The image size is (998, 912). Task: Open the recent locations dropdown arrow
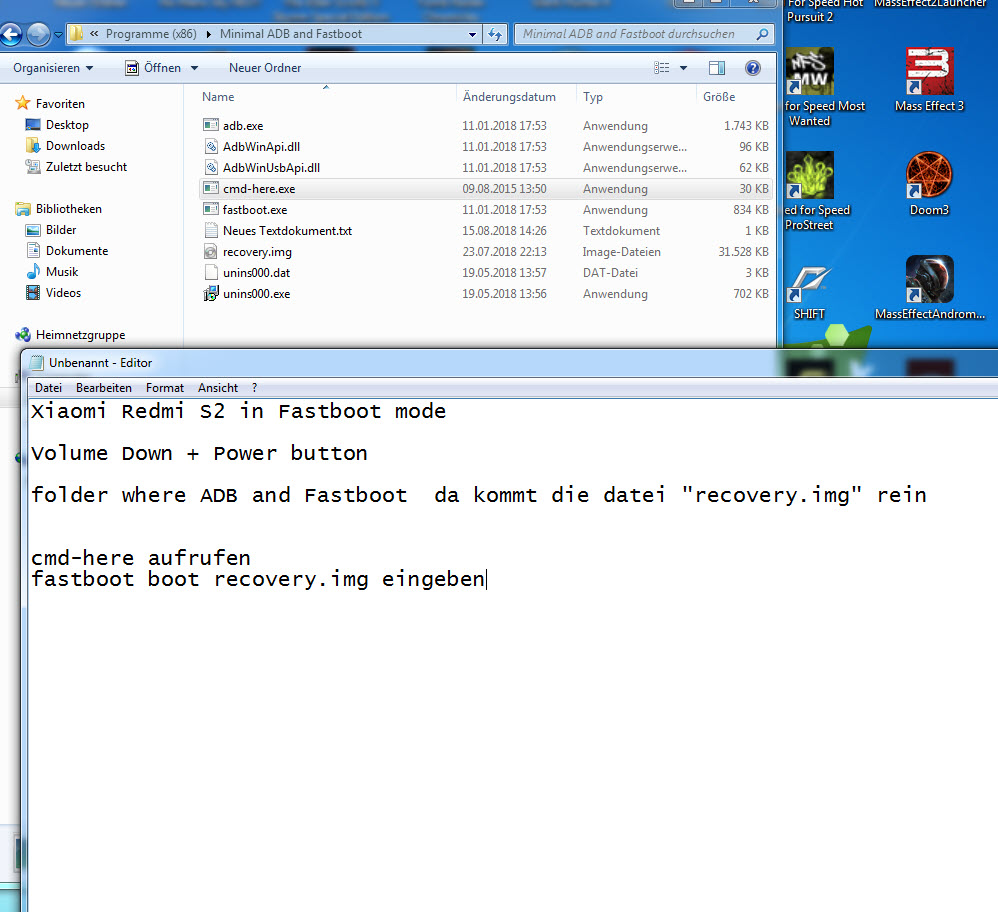click(x=58, y=34)
